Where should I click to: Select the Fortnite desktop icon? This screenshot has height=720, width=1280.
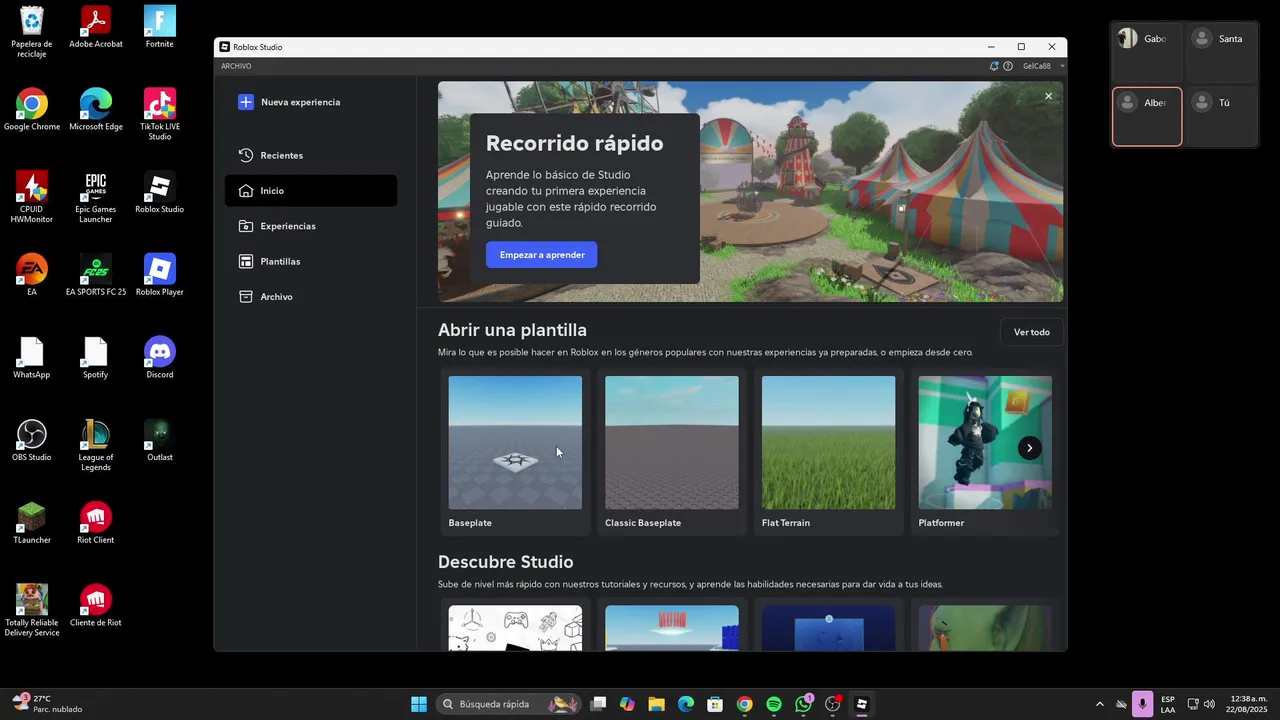160,28
